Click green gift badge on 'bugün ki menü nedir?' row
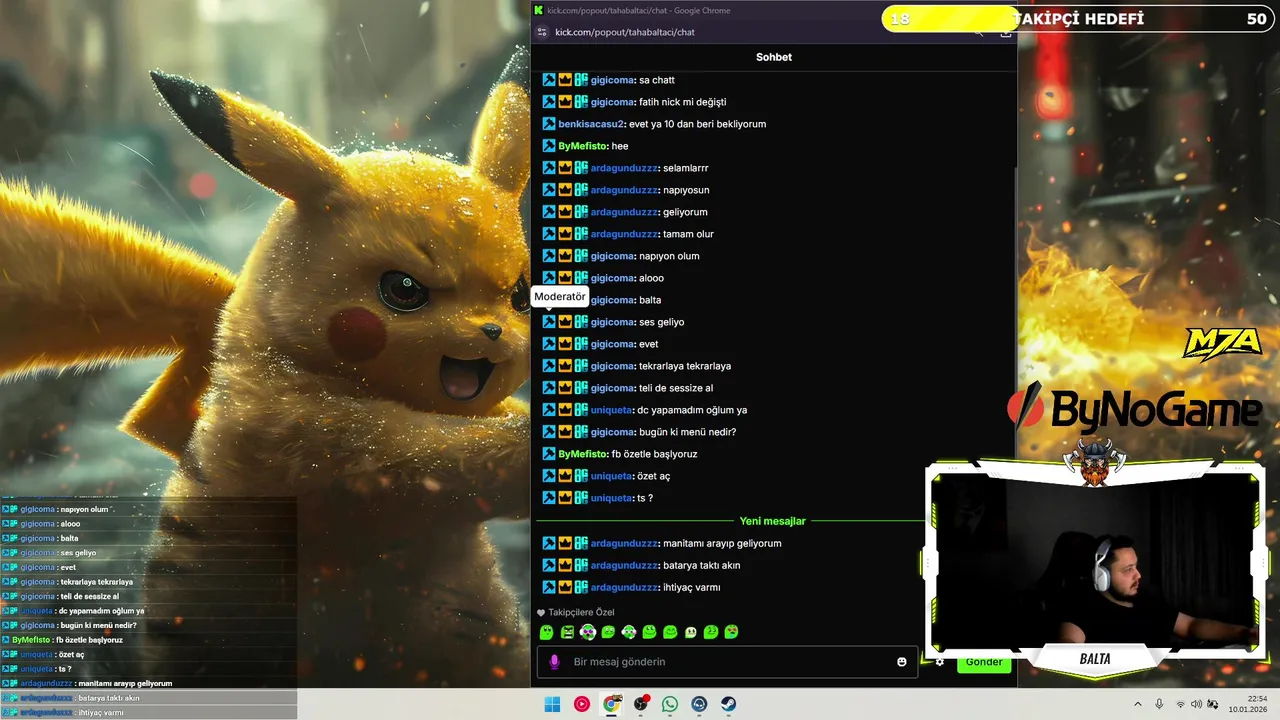Viewport: 1280px width, 720px height. click(581, 432)
